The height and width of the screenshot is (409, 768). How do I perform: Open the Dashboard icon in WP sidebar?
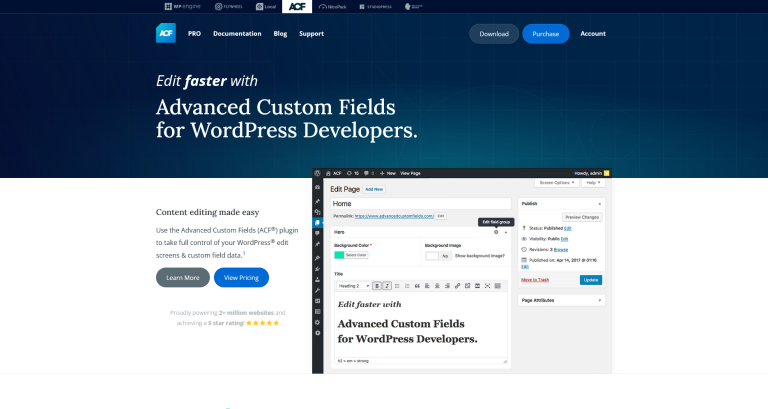pyautogui.click(x=317, y=187)
